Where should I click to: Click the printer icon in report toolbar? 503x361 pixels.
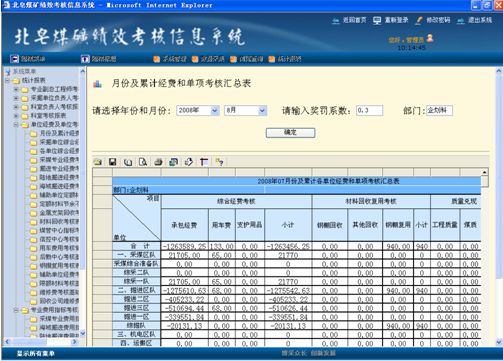(x=158, y=162)
